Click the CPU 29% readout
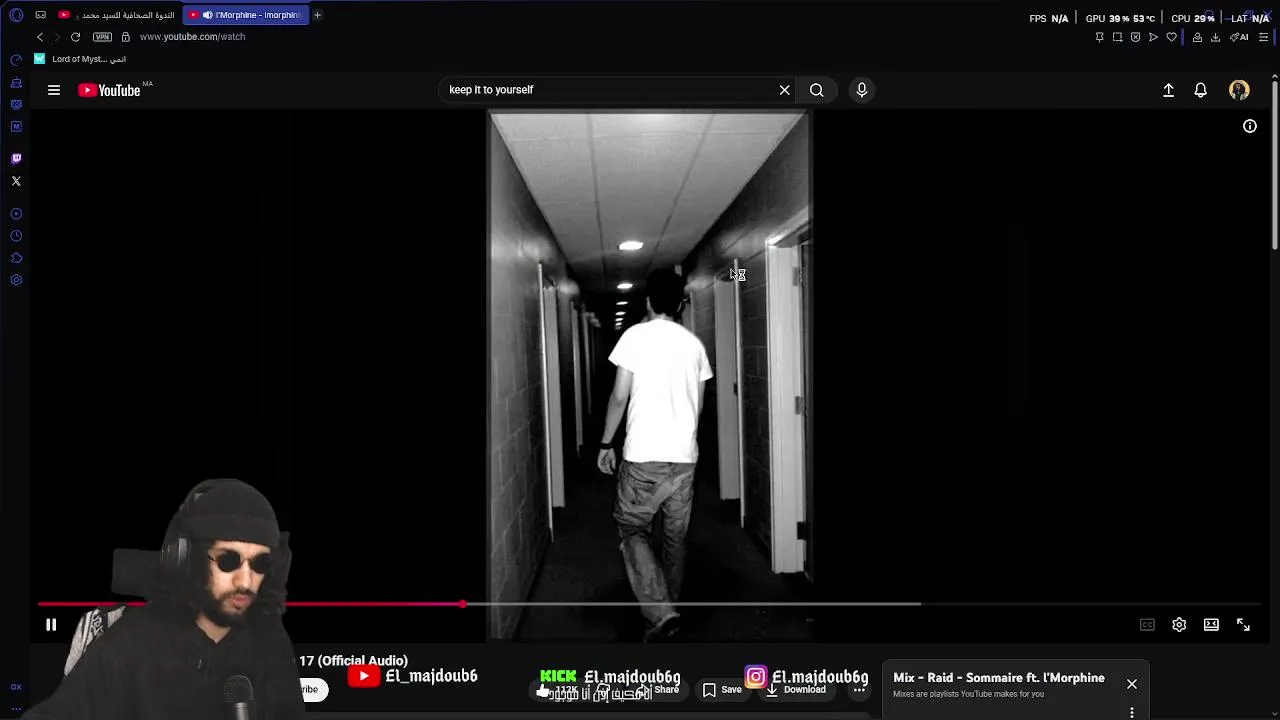The image size is (1280, 720). (x=1192, y=19)
